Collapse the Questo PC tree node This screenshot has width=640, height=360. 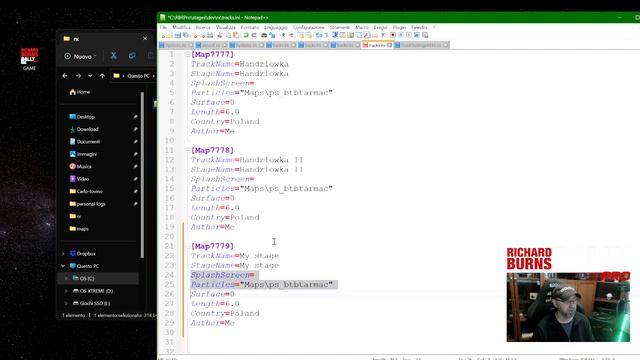click(x=63, y=266)
